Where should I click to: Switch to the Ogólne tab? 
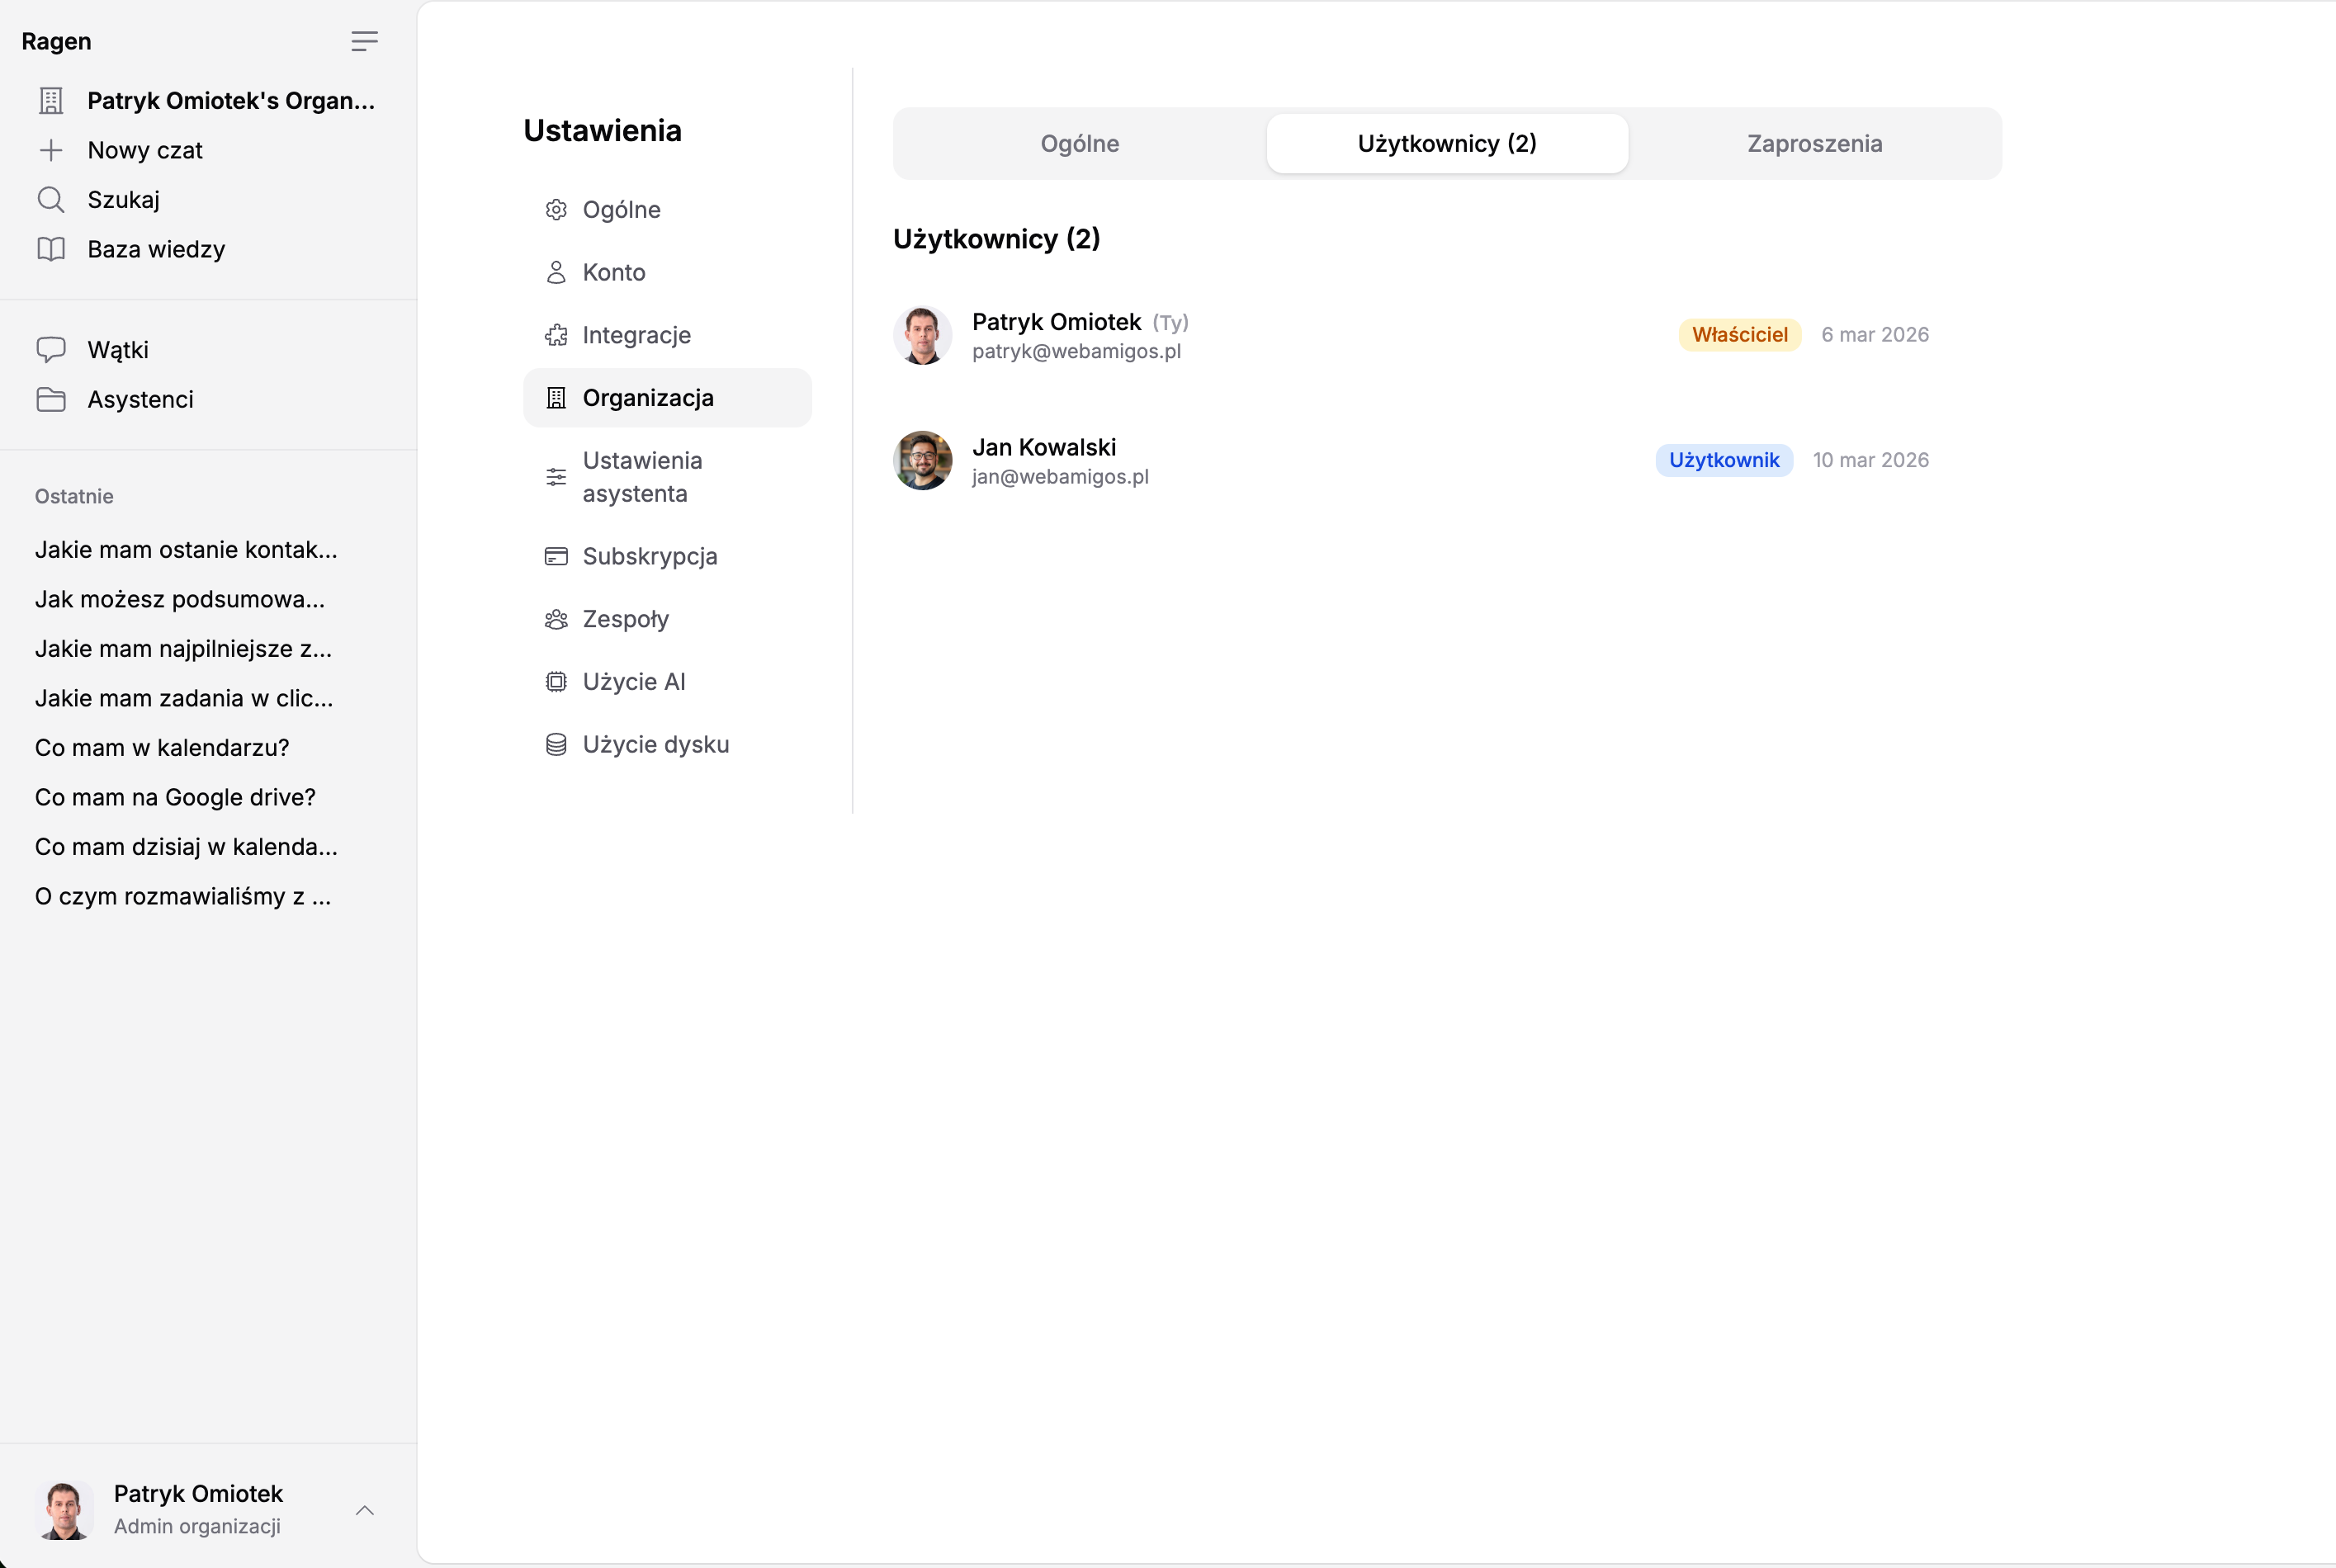[1079, 143]
